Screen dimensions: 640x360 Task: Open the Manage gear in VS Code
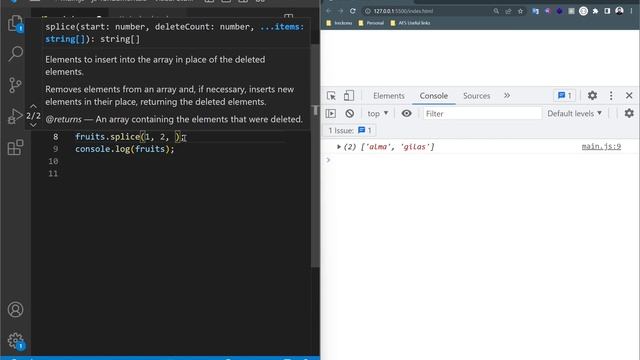coord(15,340)
